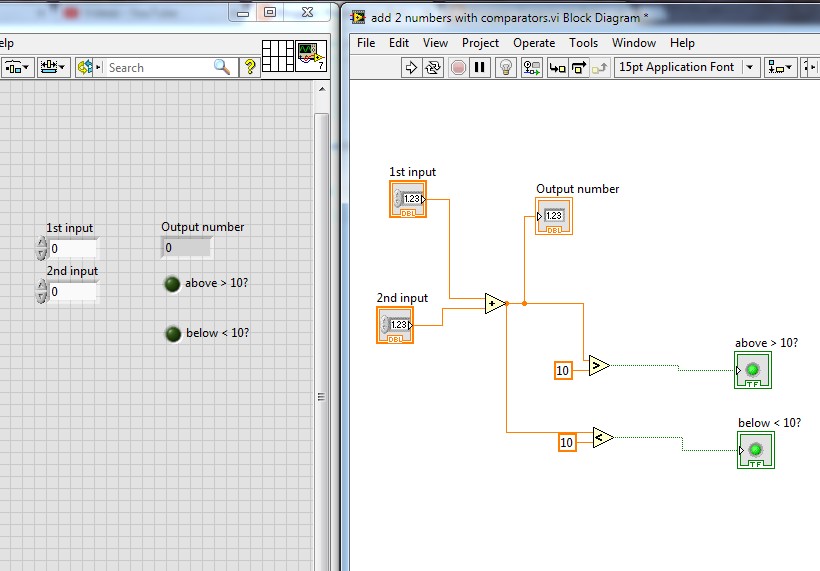Select the 'above > 10?' boolean terminal

tap(753, 370)
